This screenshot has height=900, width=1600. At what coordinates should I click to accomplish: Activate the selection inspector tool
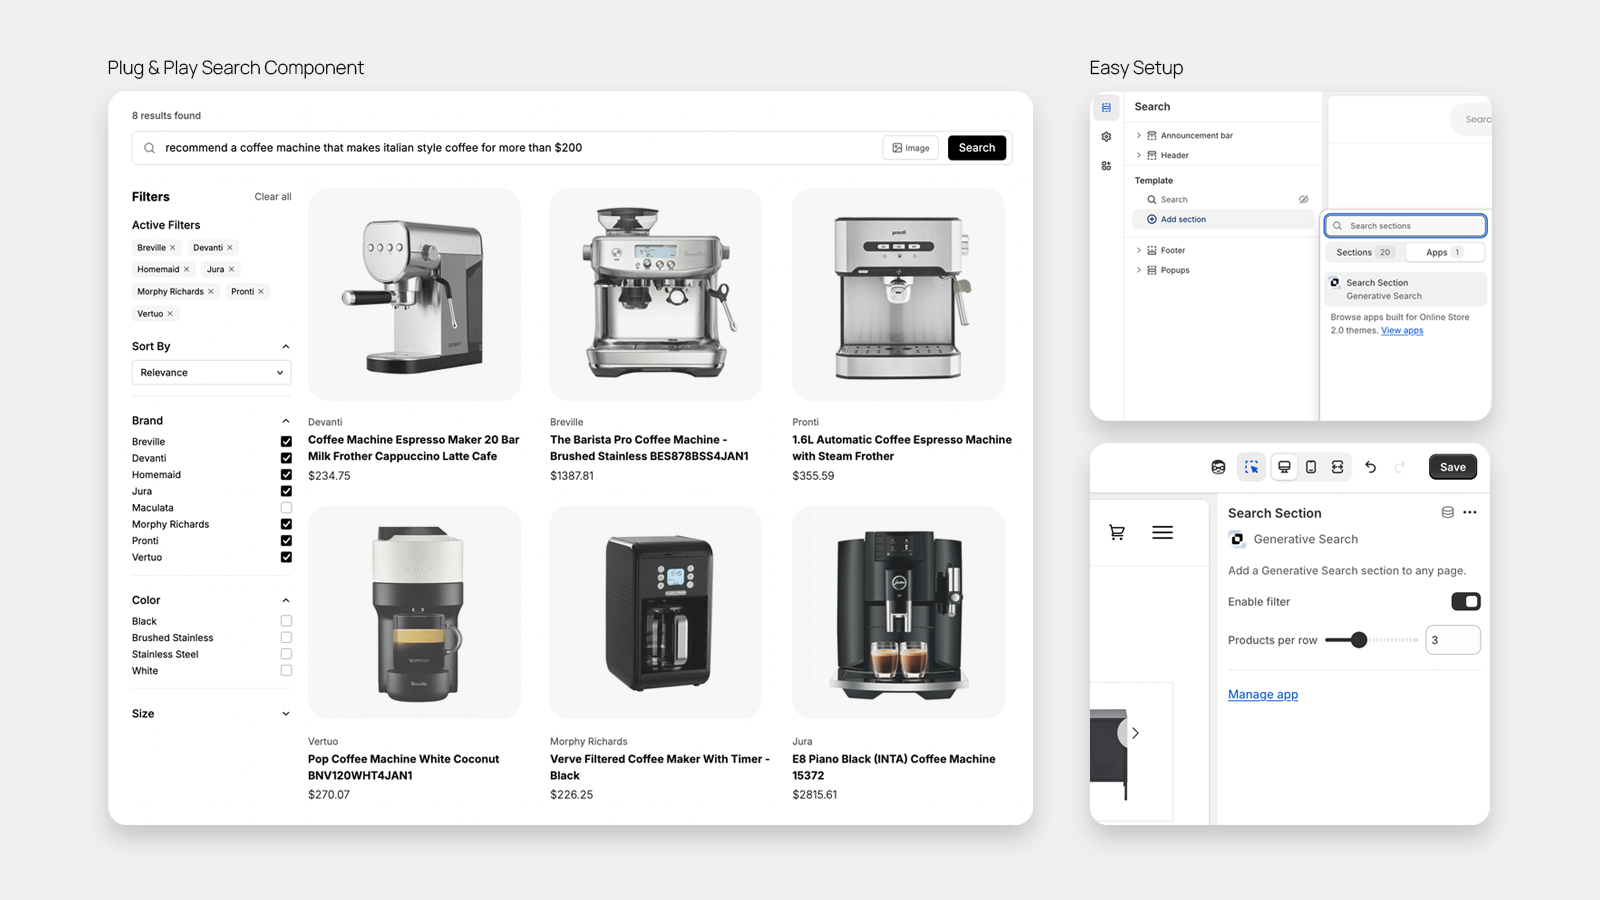(x=1252, y=467)
